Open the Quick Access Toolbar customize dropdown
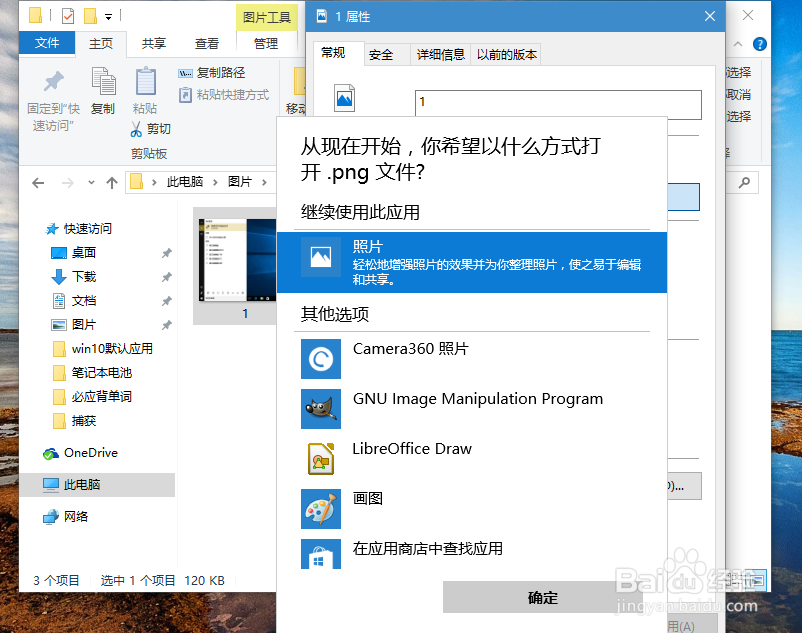 107,16
